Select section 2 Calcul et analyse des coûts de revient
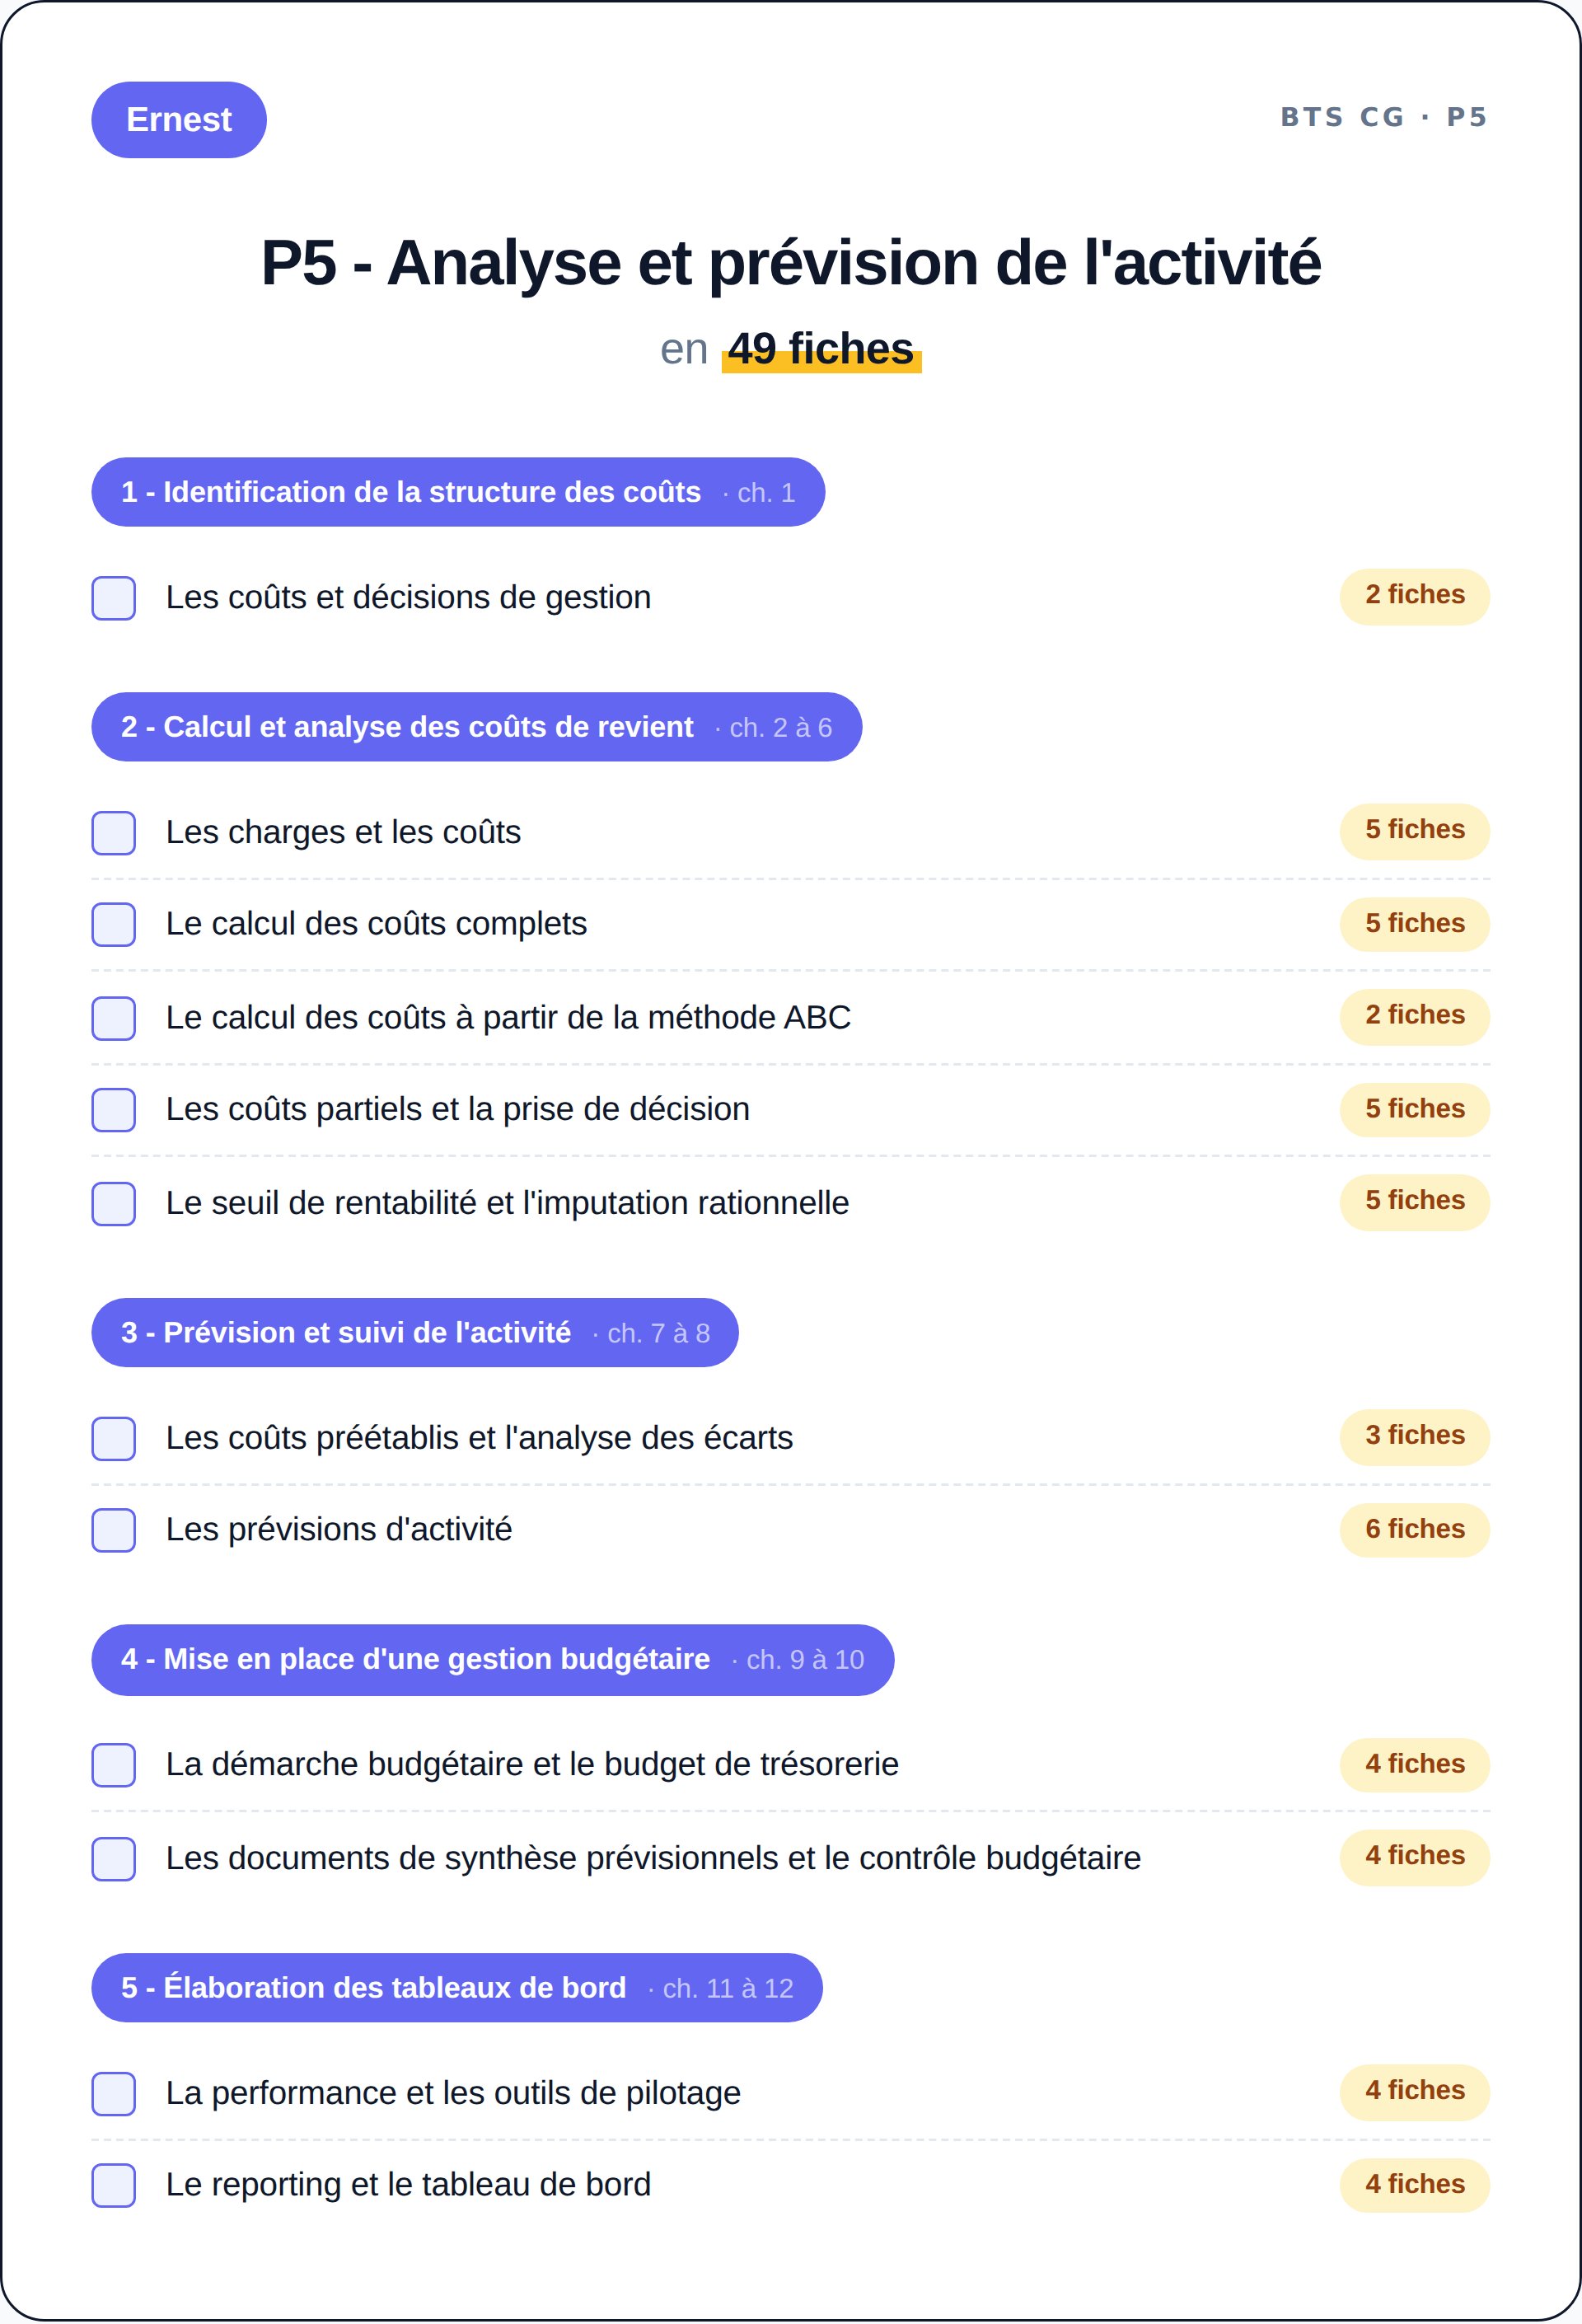The width and height of the screenshot is (1582, 2324). [477, 727]
